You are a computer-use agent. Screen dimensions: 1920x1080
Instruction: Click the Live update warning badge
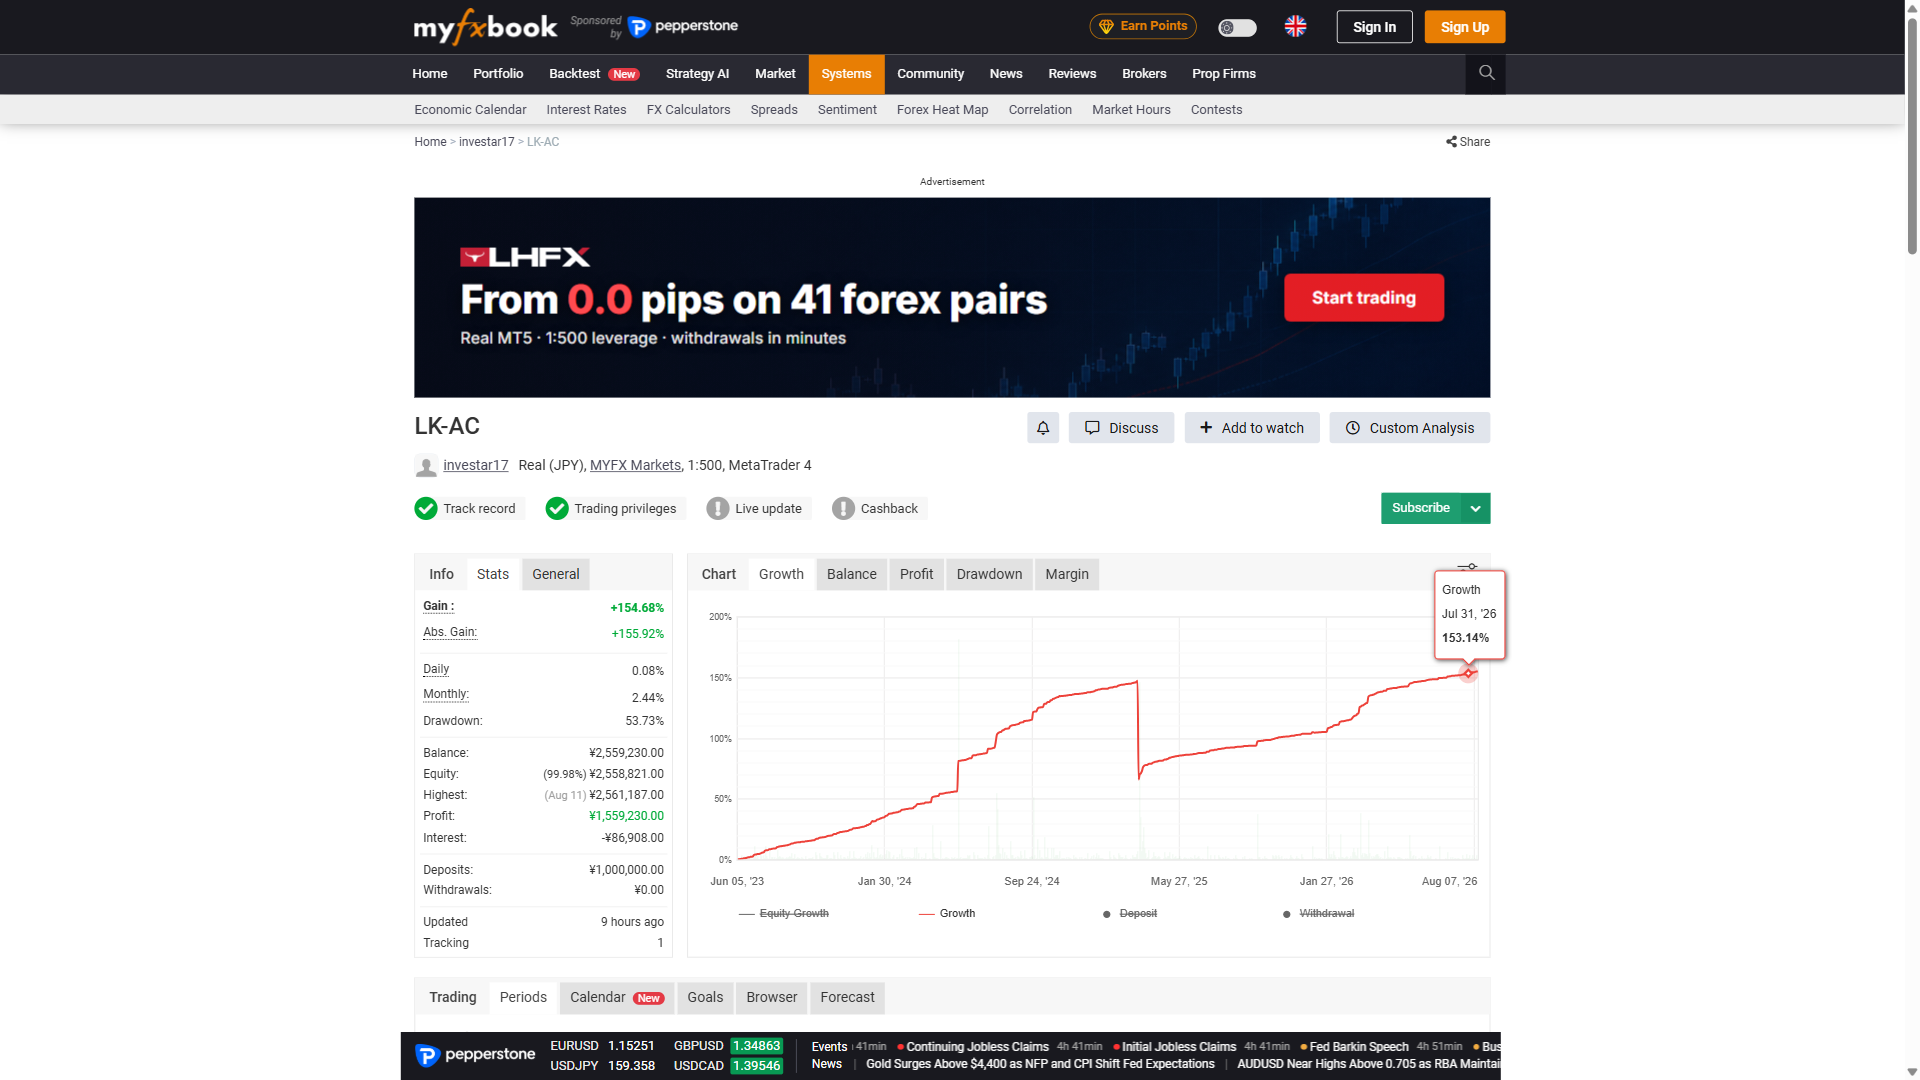[758, 509]
